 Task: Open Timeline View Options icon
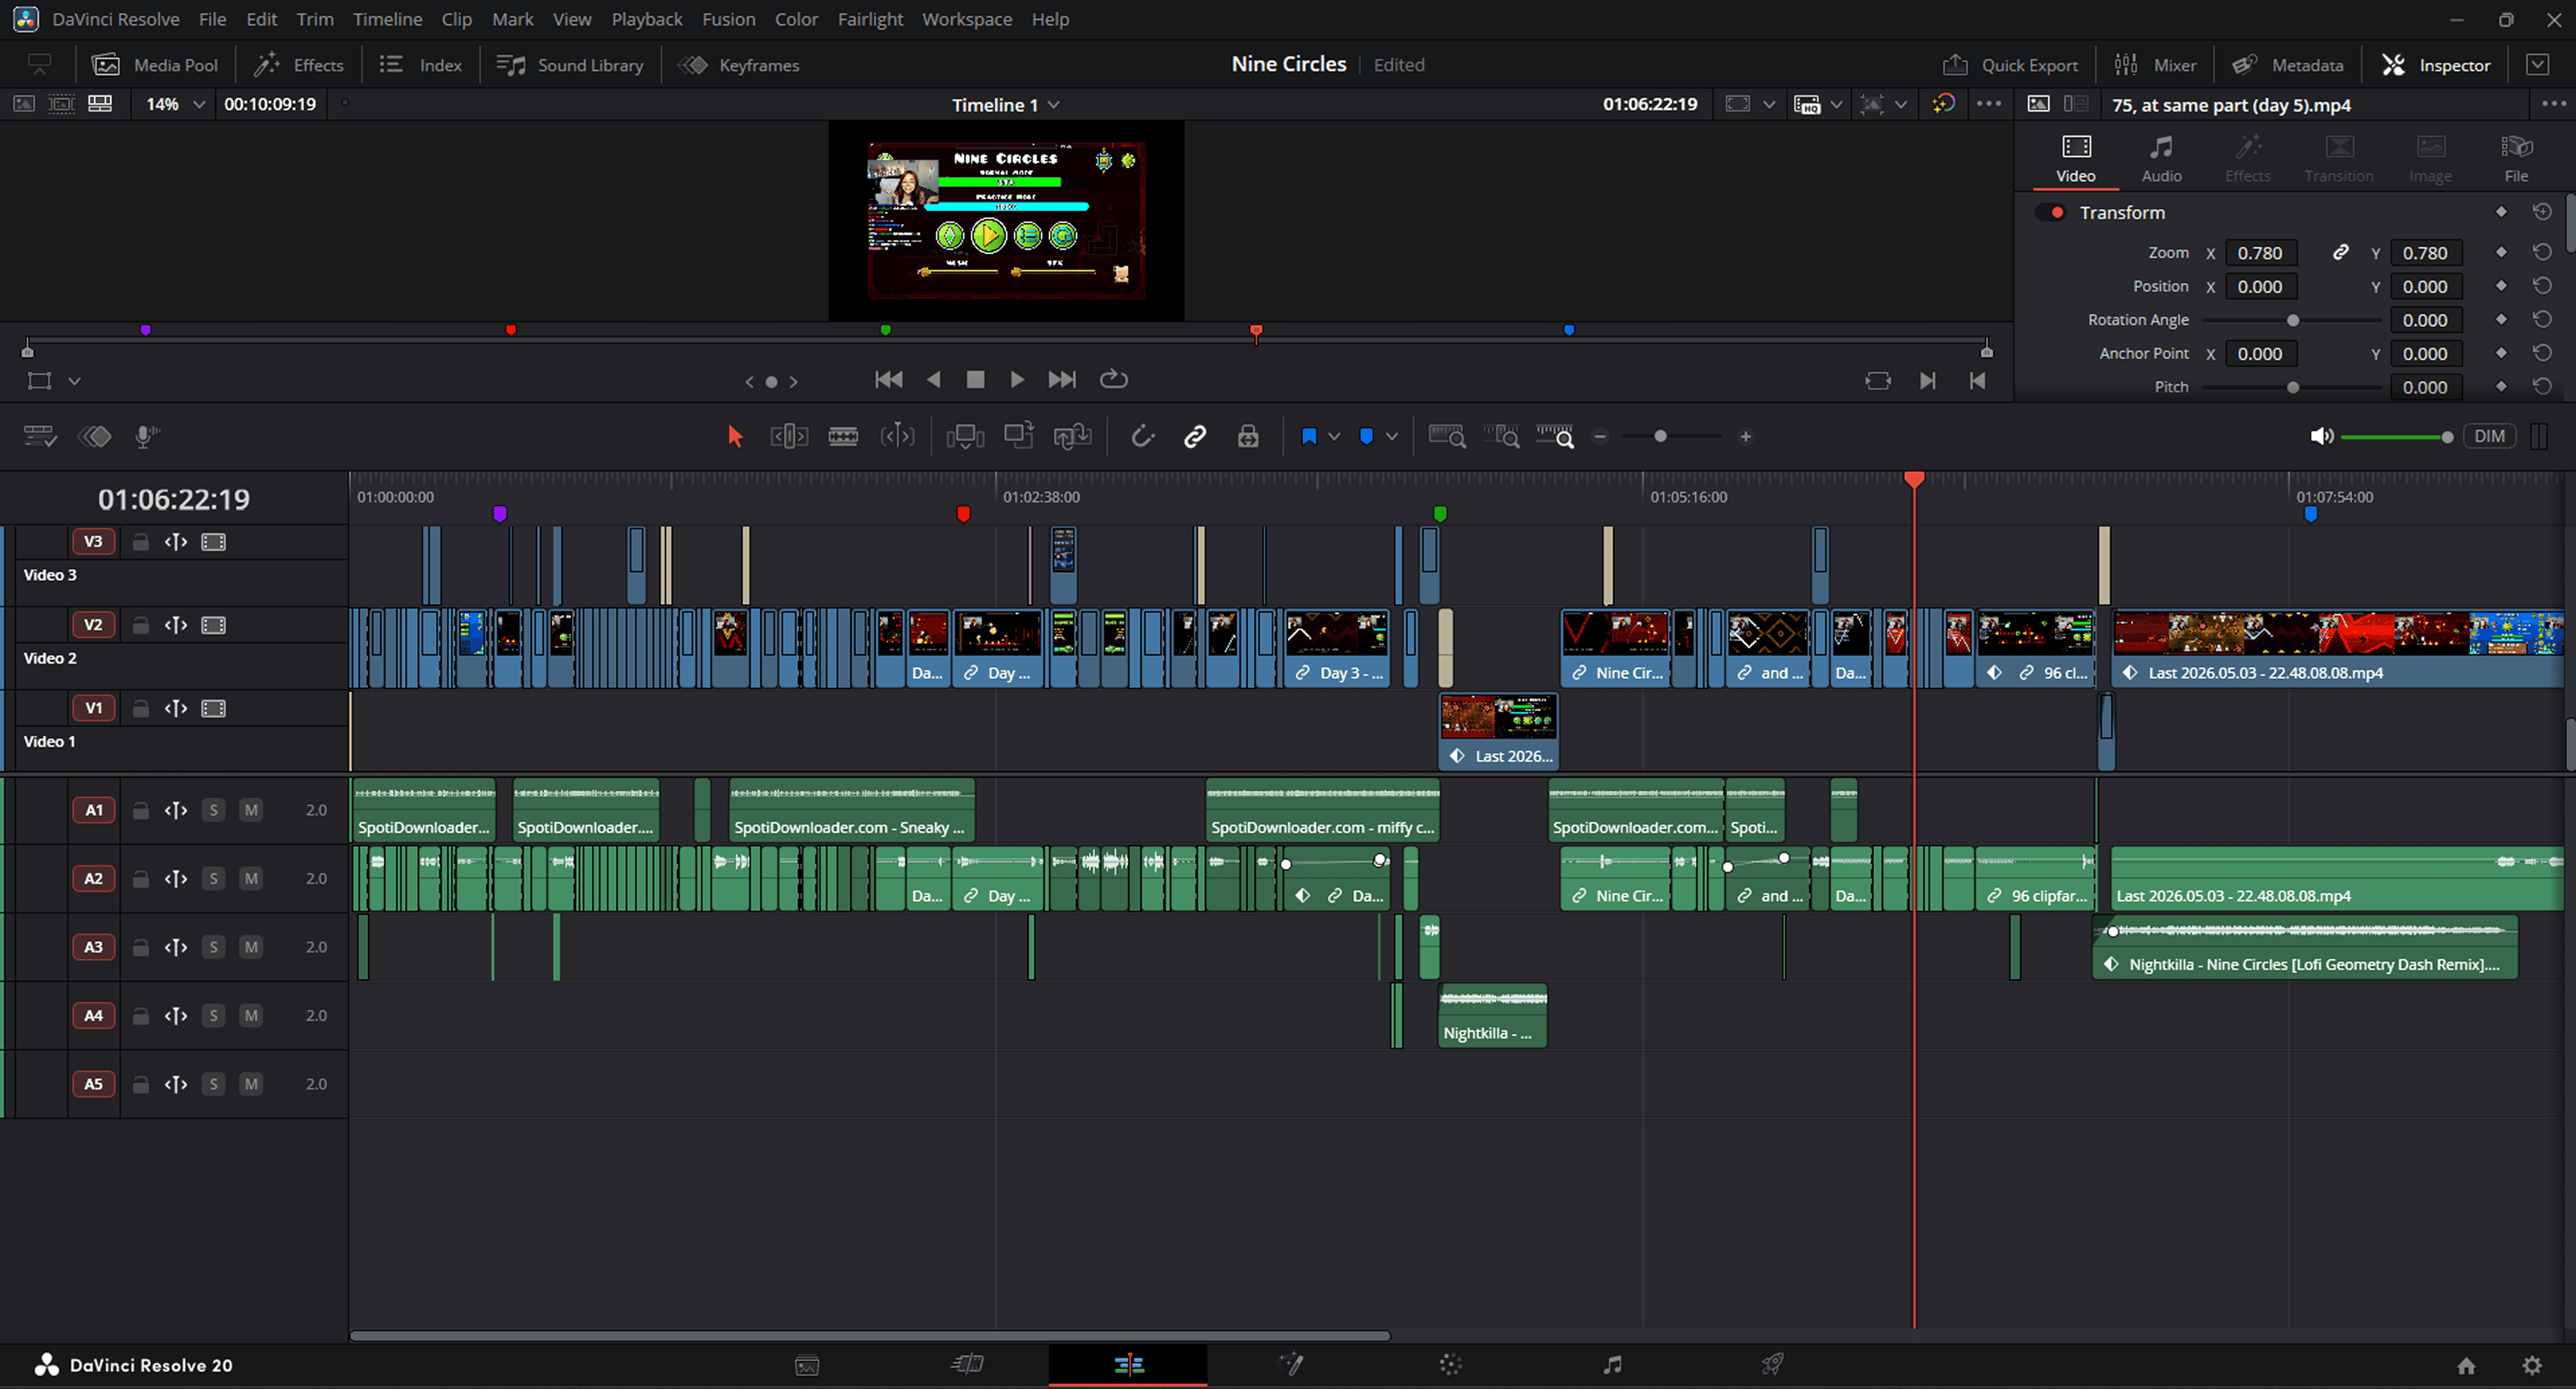coord(40,436)
